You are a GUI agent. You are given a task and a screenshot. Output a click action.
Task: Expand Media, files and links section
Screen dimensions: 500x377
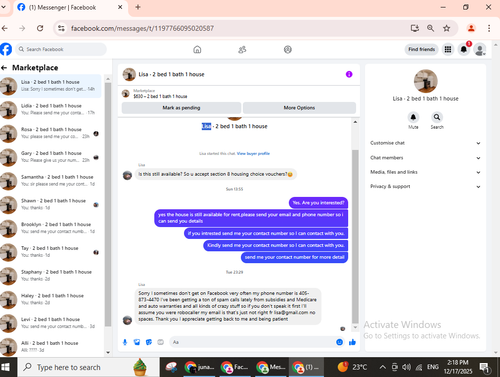[425, 172]
